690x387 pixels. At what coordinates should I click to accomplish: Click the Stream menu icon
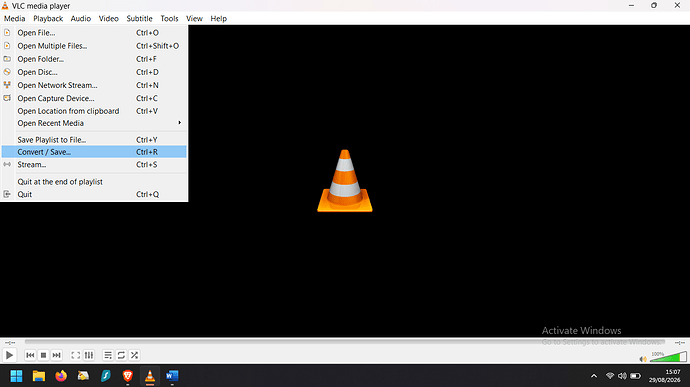point(7,164)
